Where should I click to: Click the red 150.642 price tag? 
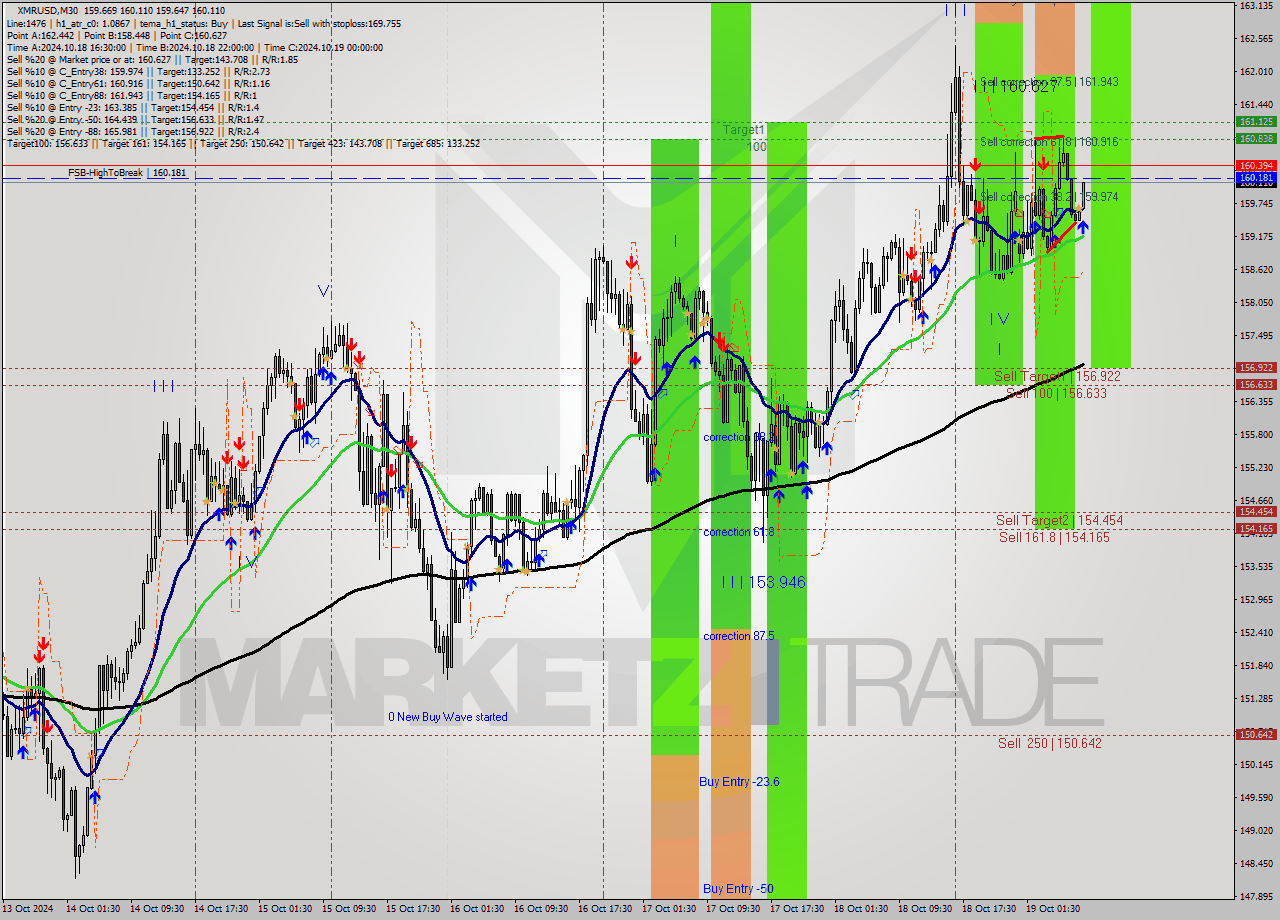coord(1257,734)
